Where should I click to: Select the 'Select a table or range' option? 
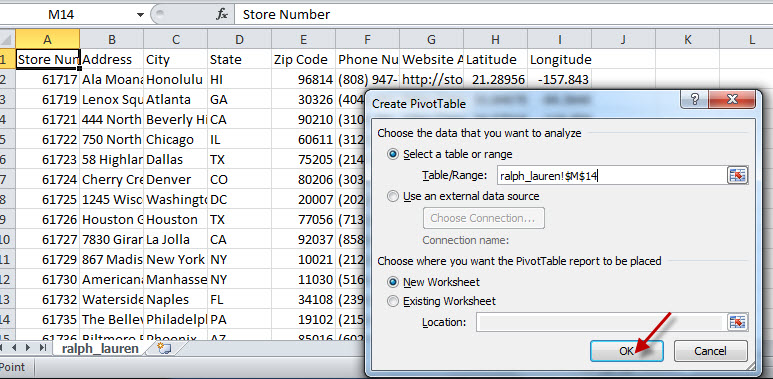click(x=393, y=154)
